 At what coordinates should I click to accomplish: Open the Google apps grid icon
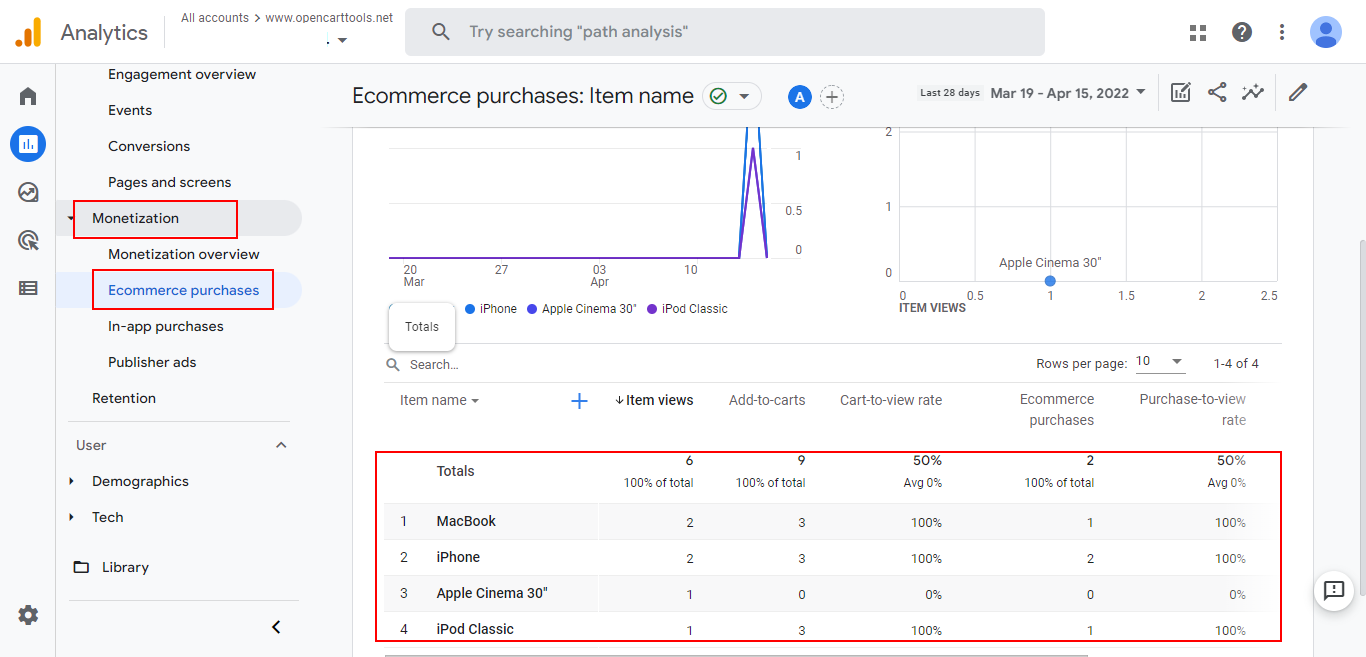pos(1198,32)
